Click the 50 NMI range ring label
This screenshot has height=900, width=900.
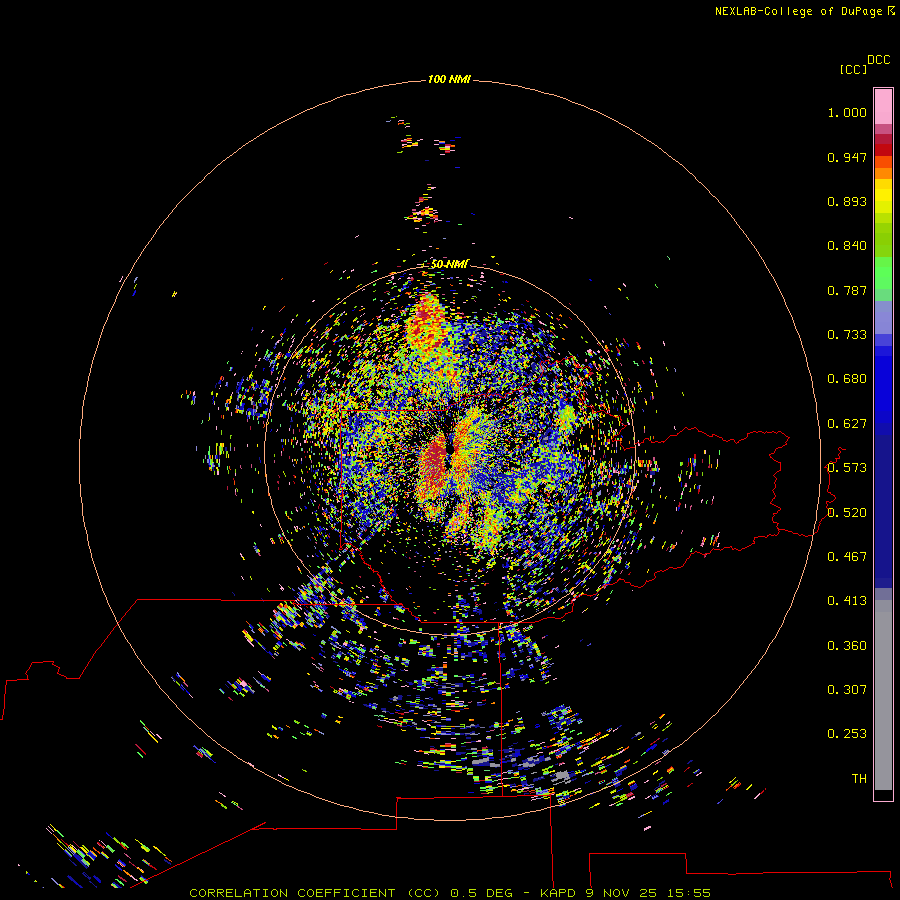click(449, 264)
